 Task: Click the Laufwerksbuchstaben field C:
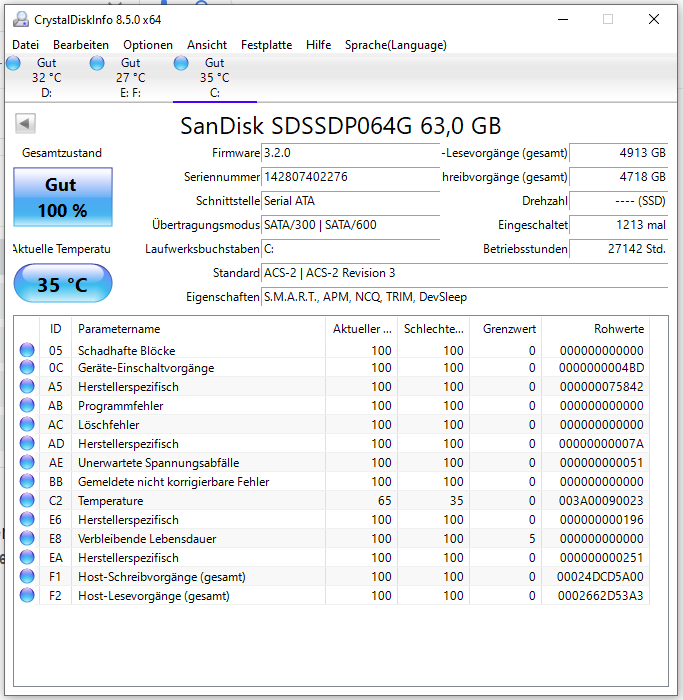pyautogui.click(x=350, y=249)
